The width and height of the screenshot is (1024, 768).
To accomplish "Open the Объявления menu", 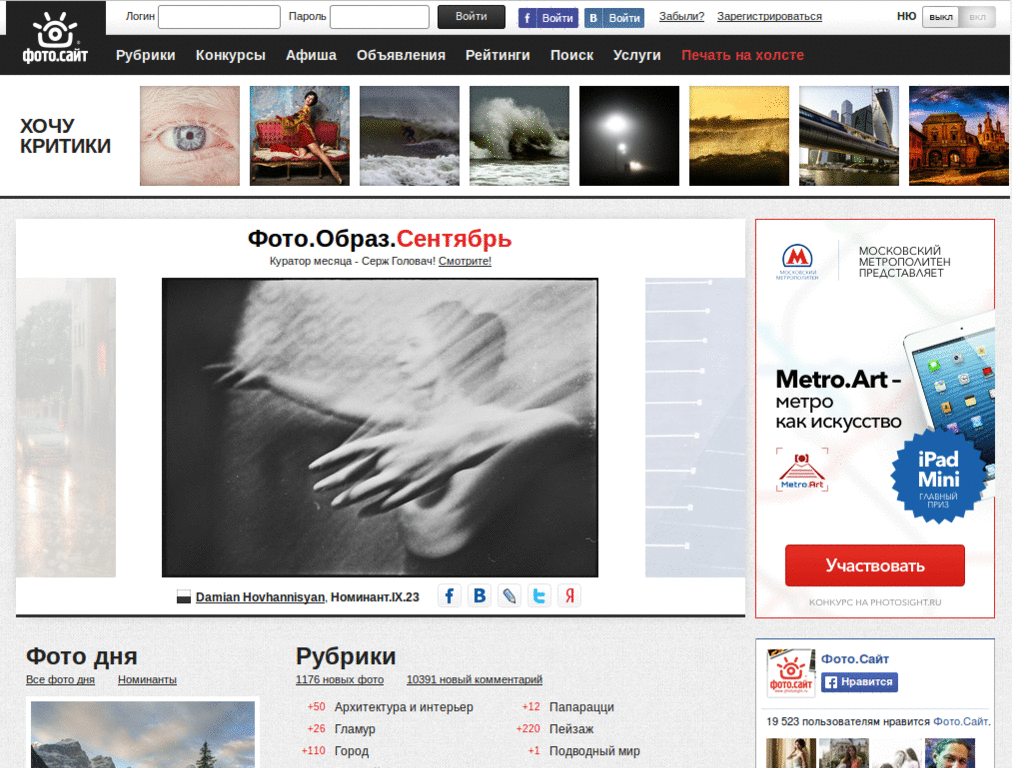I will (401, 56).
